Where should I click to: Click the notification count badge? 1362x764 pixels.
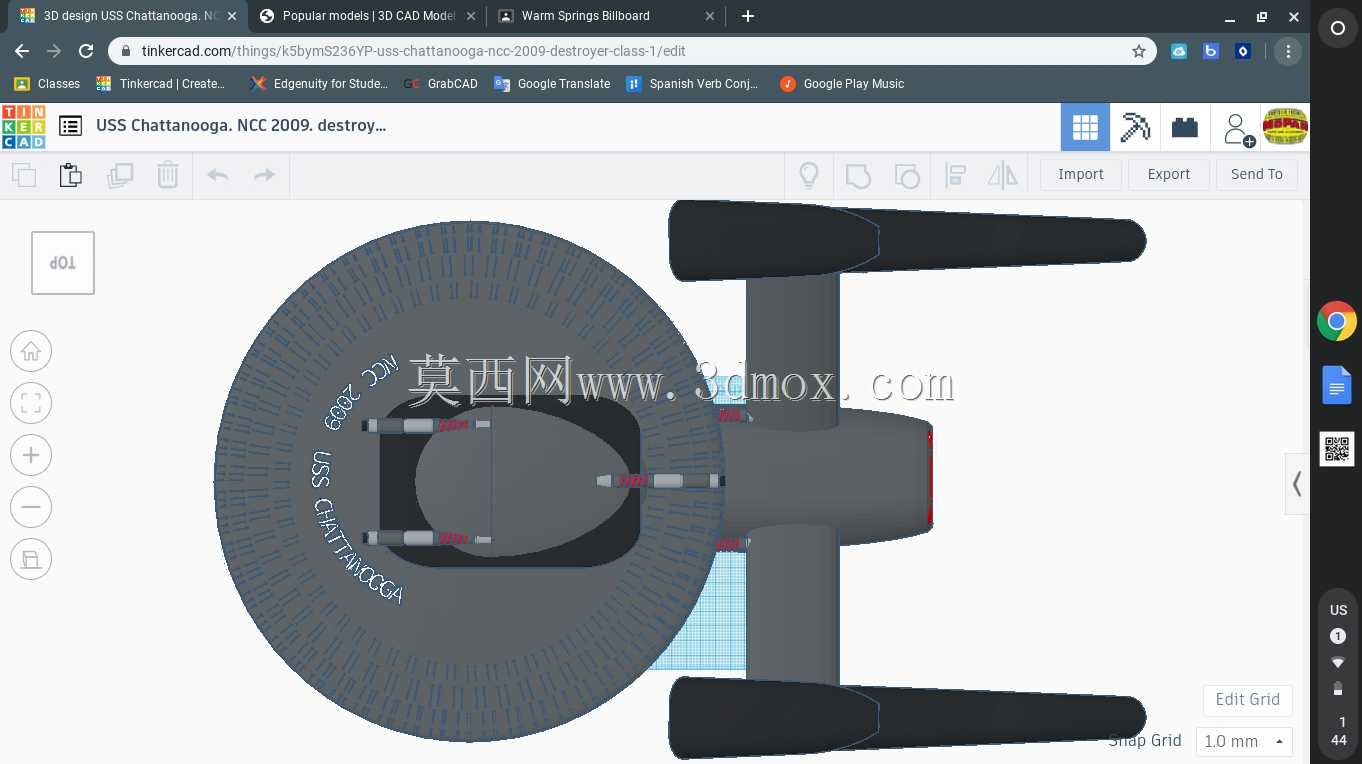(1338, 636)
